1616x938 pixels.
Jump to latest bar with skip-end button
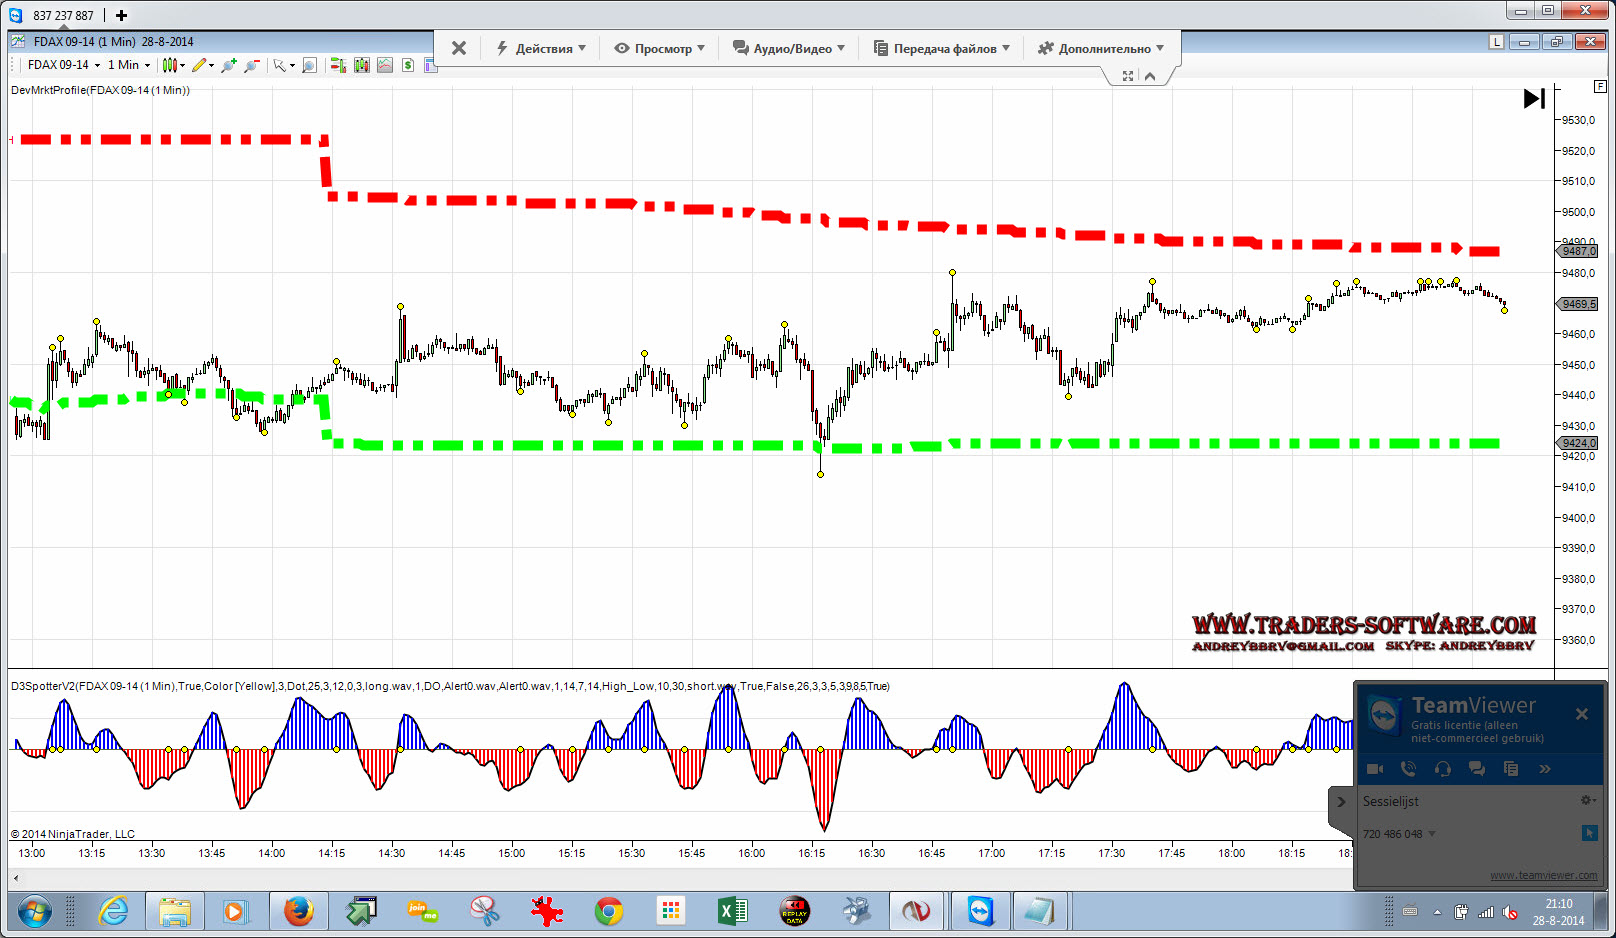1534,98
